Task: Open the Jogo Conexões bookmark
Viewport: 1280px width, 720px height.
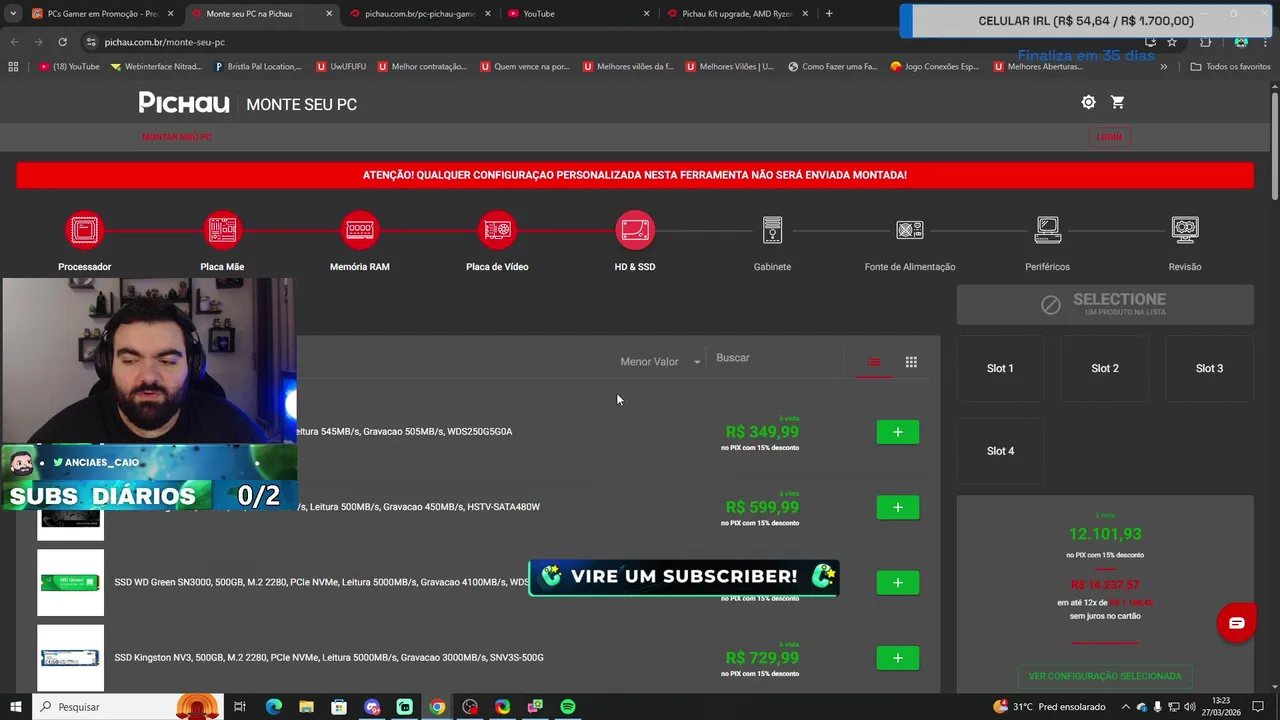Action: pos(935,67)
